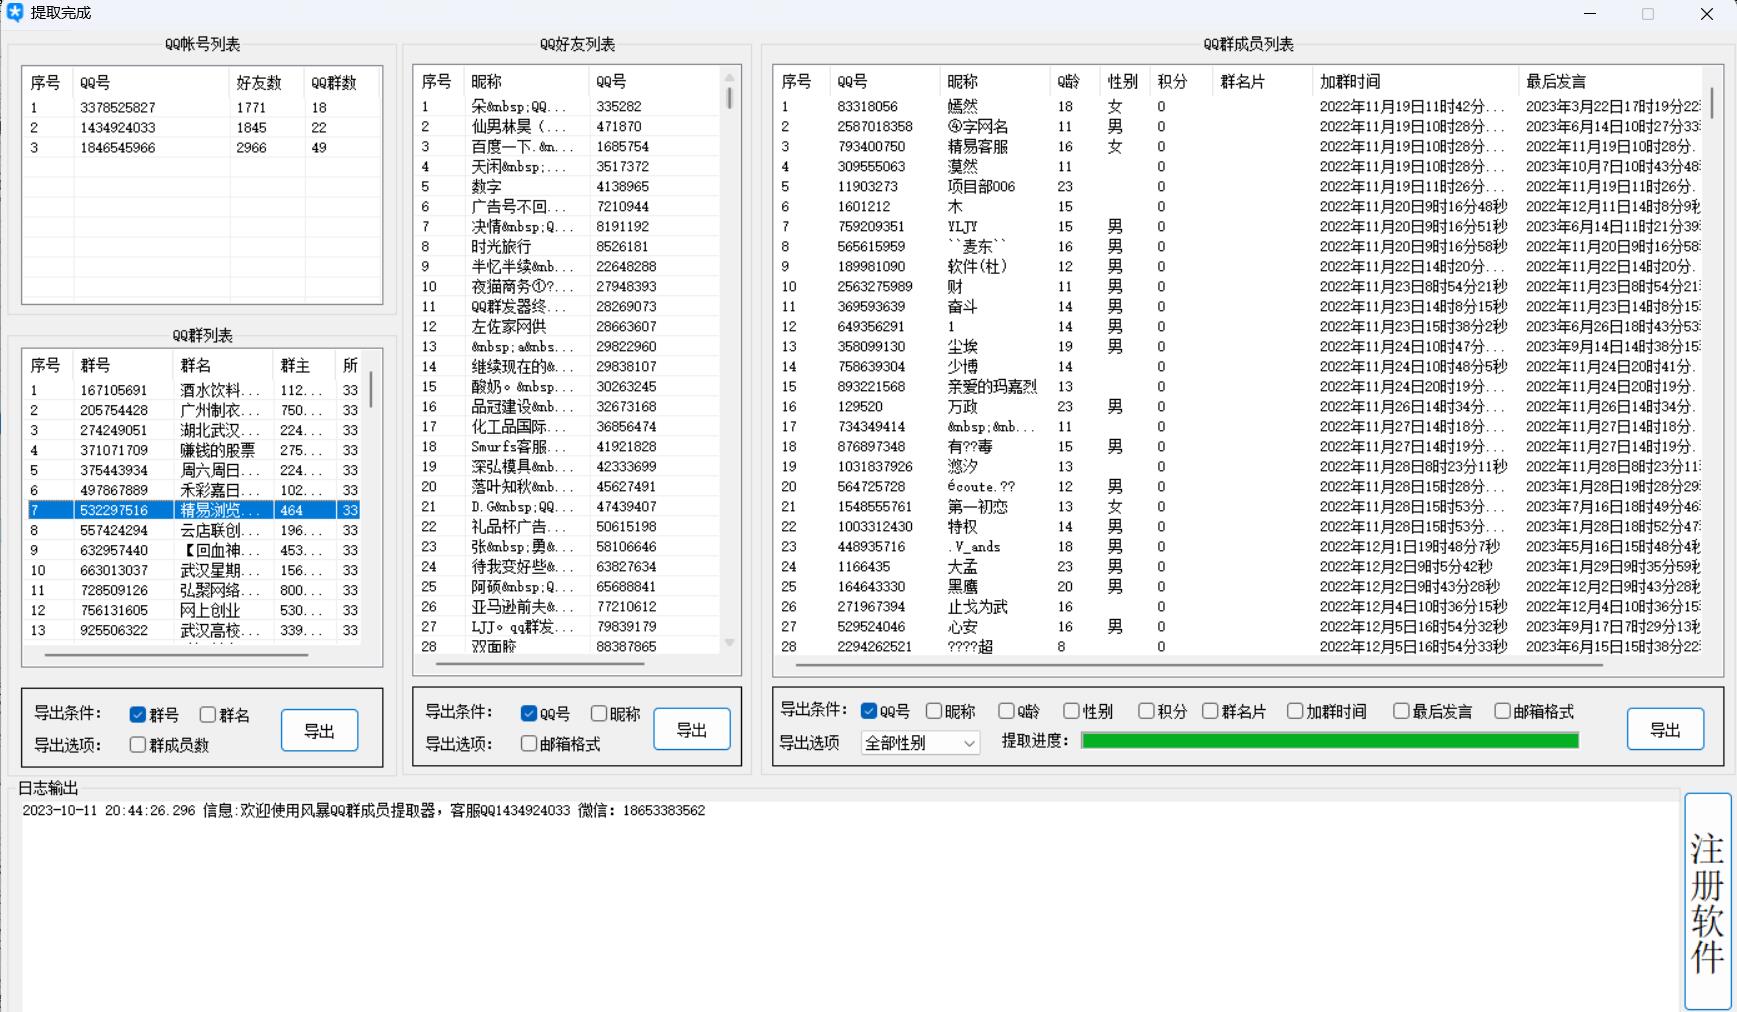1737x1012 pixels.
Task: Open the 全部性别 gender dropdown
Action: (x=919, y=743)
